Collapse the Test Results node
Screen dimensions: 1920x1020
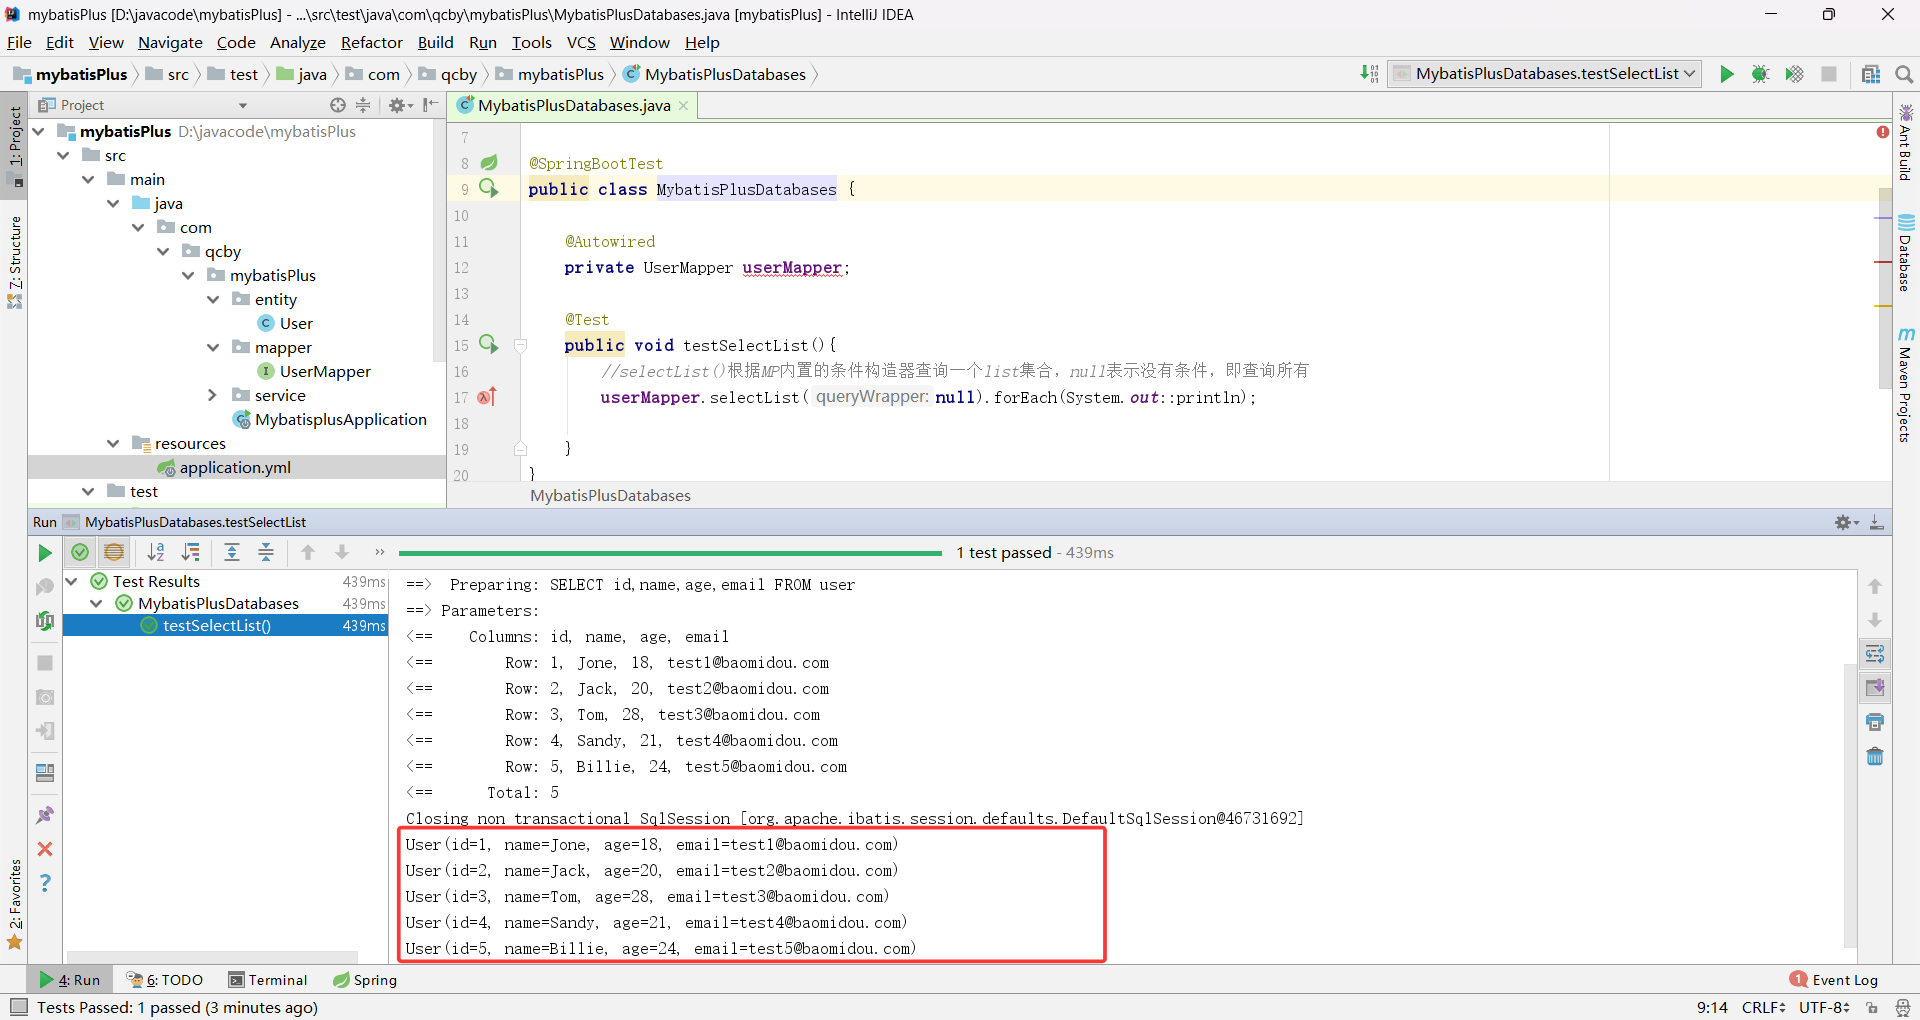(71, 580)
